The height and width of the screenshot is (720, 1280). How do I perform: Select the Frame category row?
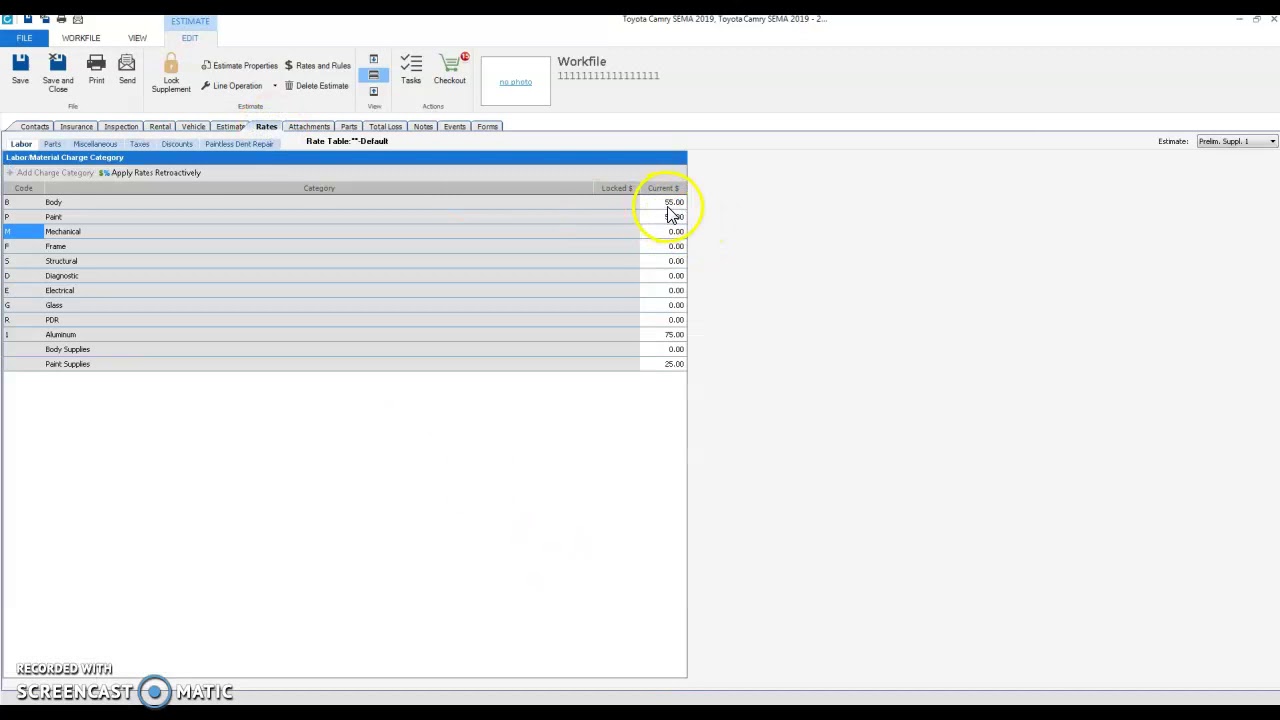tap(344, 246)
